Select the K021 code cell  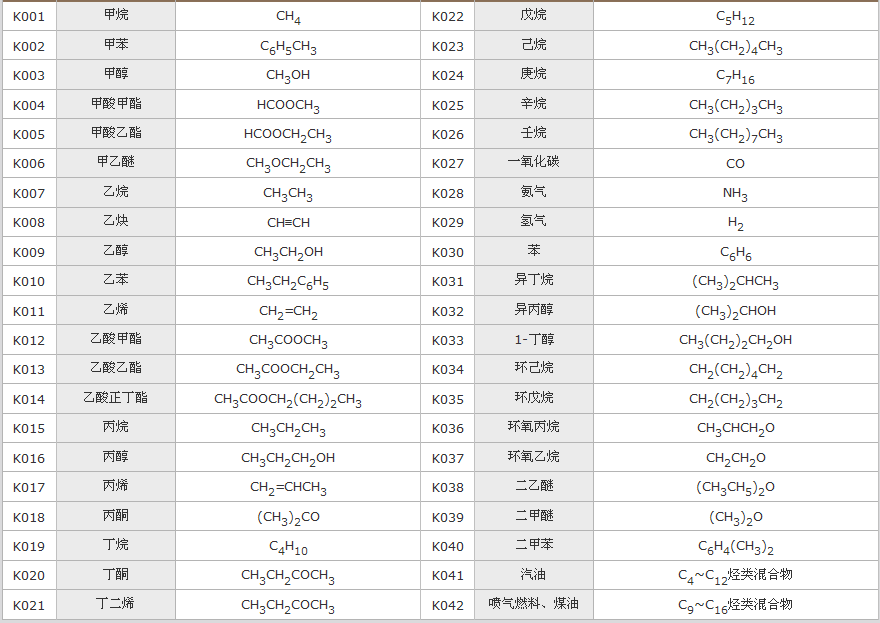pos(29,605)
